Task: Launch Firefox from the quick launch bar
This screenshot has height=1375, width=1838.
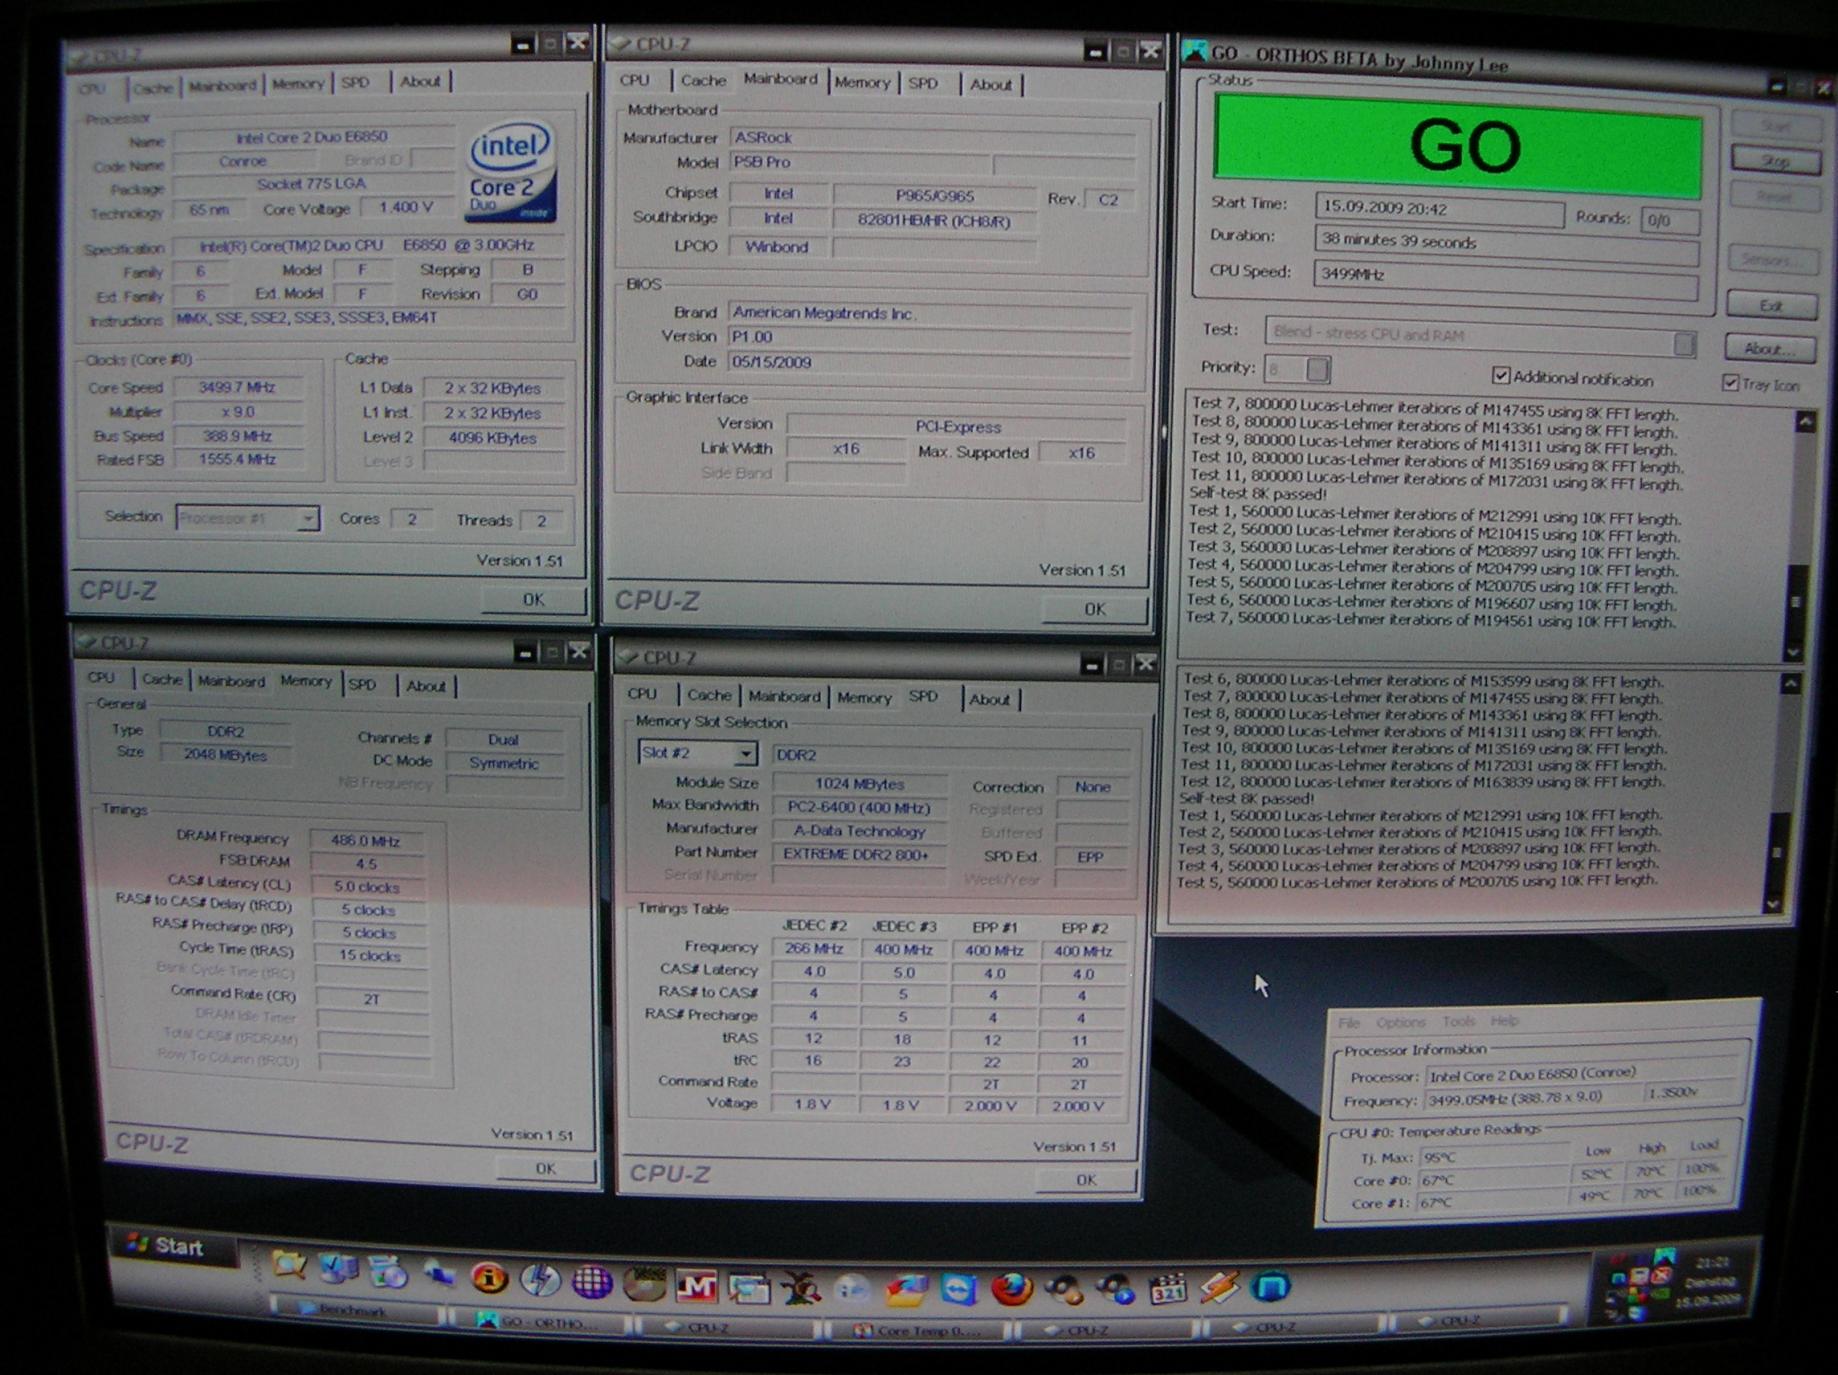Action: click(1011, 1290)
